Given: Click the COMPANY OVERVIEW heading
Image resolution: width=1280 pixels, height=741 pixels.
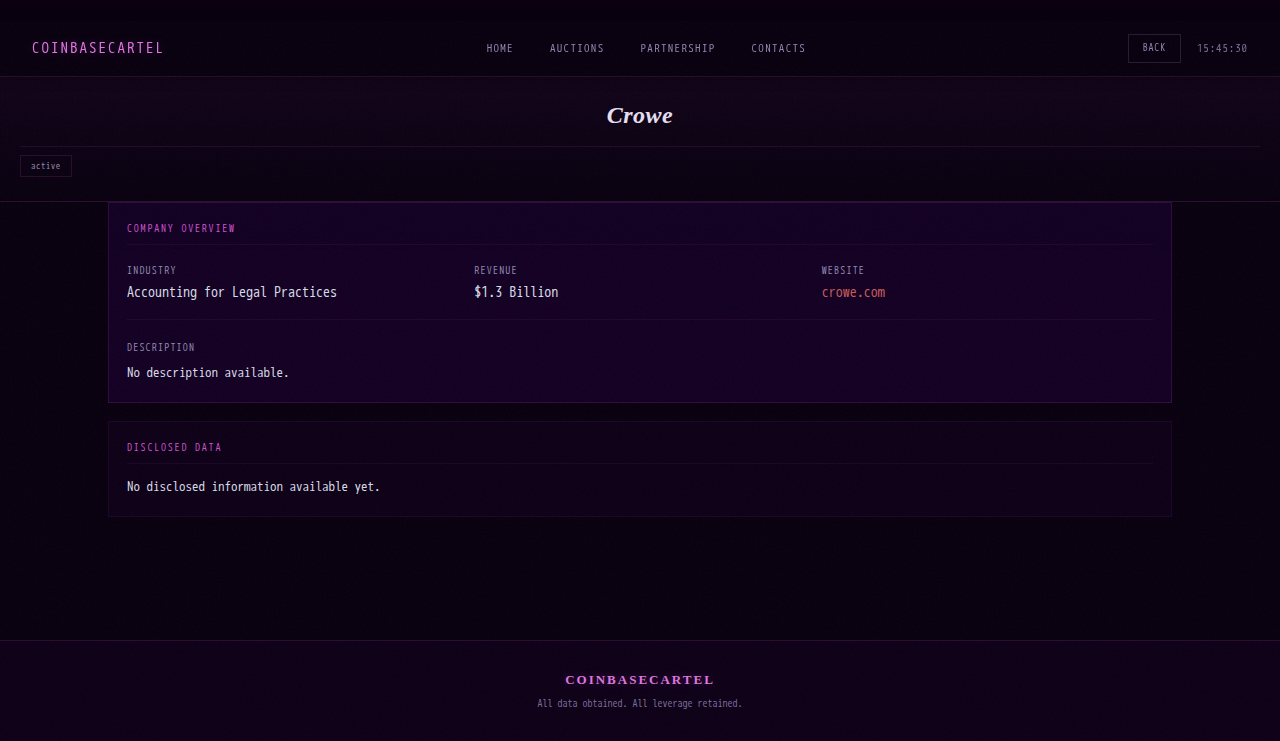Looking at the screenshot, I should coord(181,229).
